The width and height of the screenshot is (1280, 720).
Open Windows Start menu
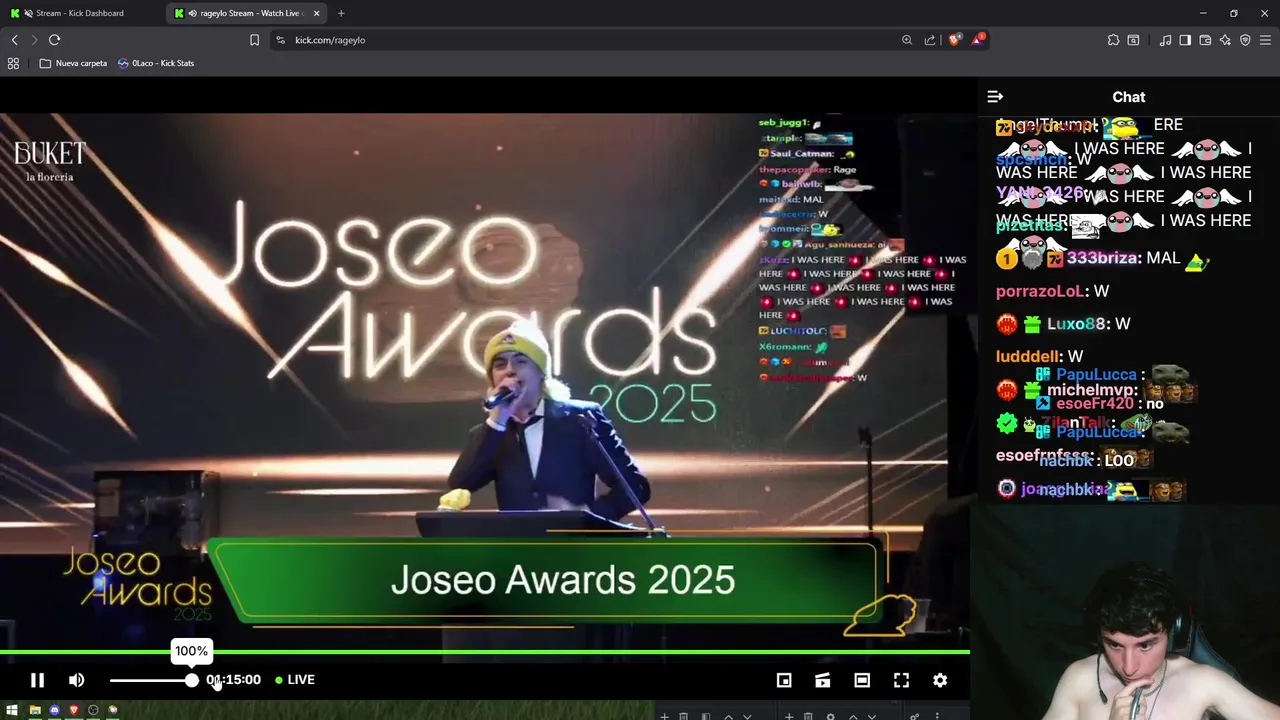tap(13, 711)
